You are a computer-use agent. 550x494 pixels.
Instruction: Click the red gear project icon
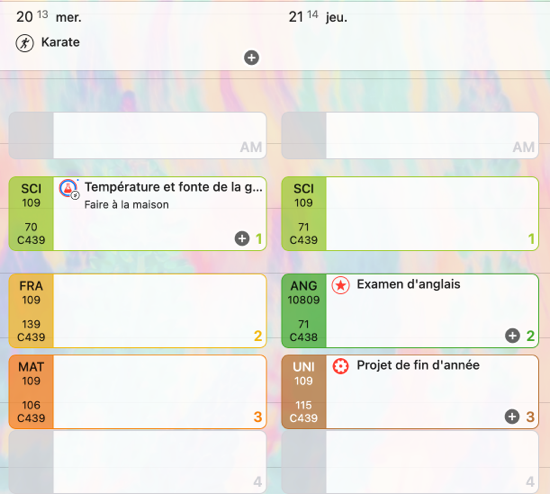click(340, 366)
